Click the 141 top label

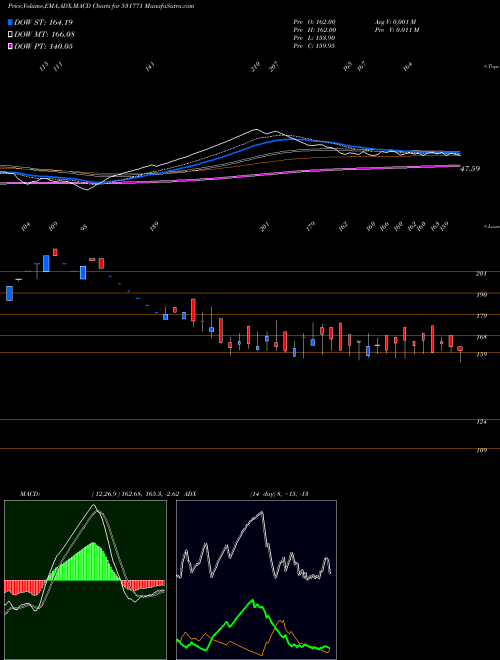[x=151, y=67]
